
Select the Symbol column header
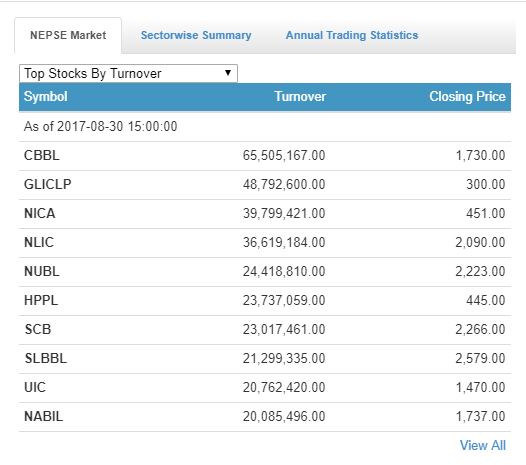(46, 97)
